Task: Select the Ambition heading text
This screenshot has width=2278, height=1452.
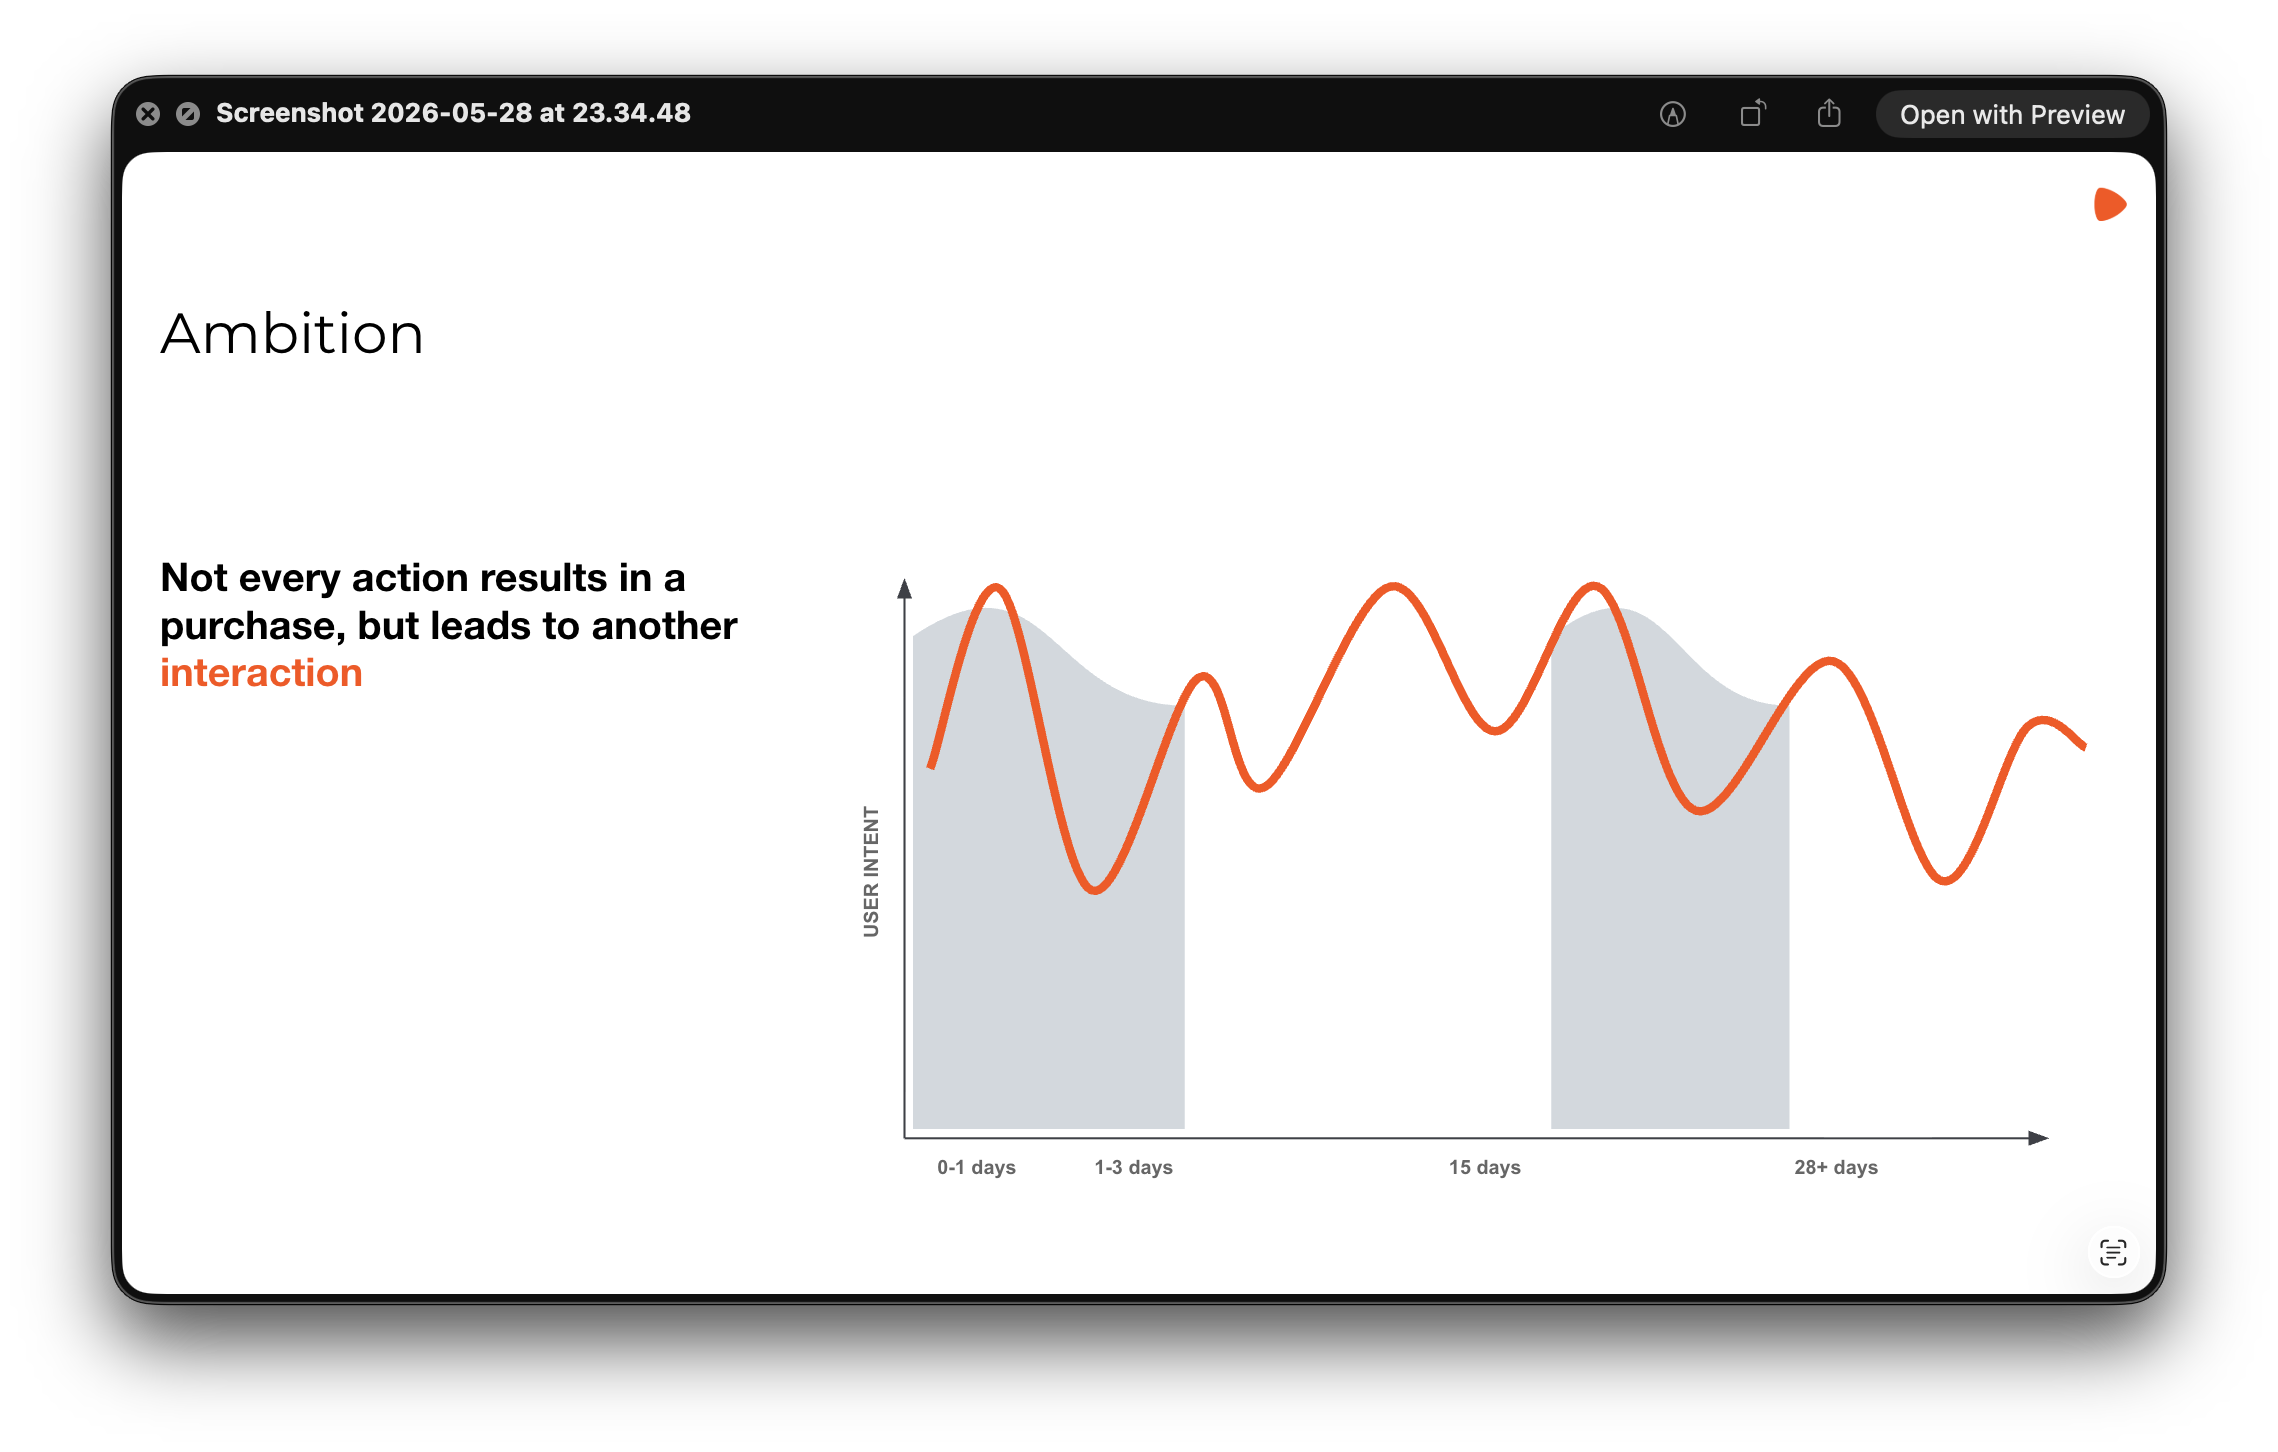Action: pos(292,334)
